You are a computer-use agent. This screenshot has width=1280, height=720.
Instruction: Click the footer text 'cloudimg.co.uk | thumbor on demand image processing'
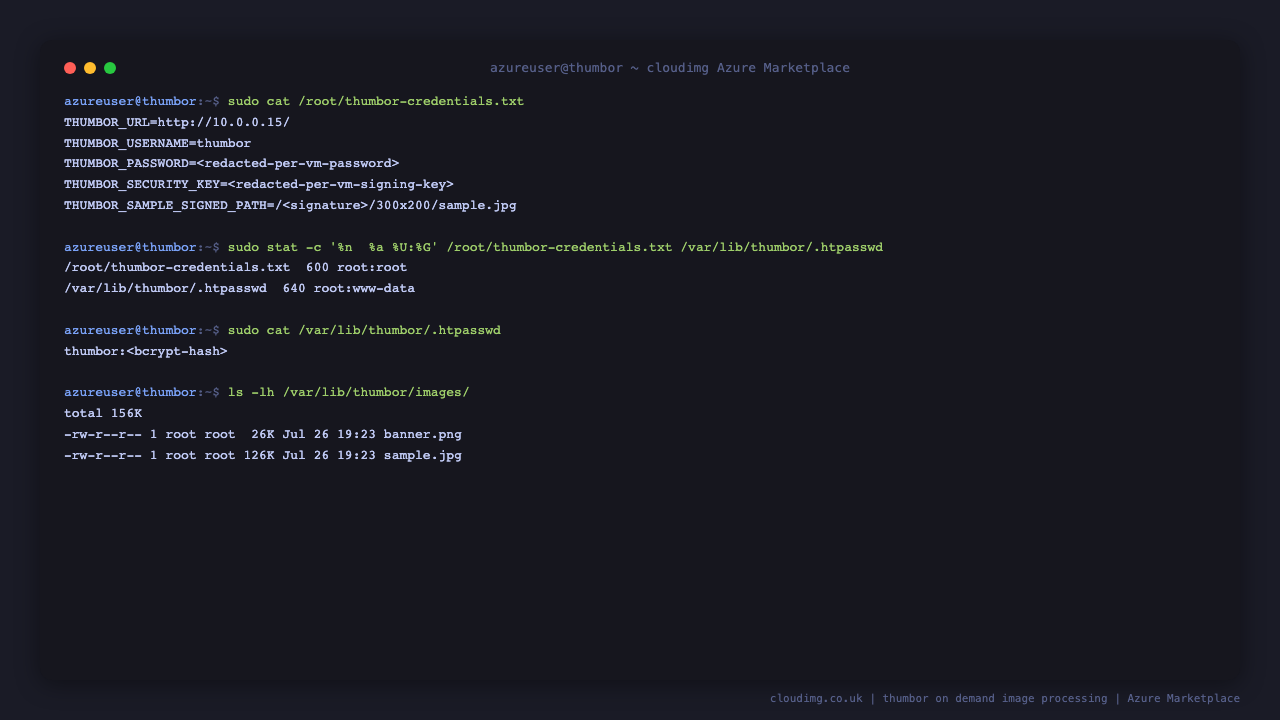click(939, 699)
